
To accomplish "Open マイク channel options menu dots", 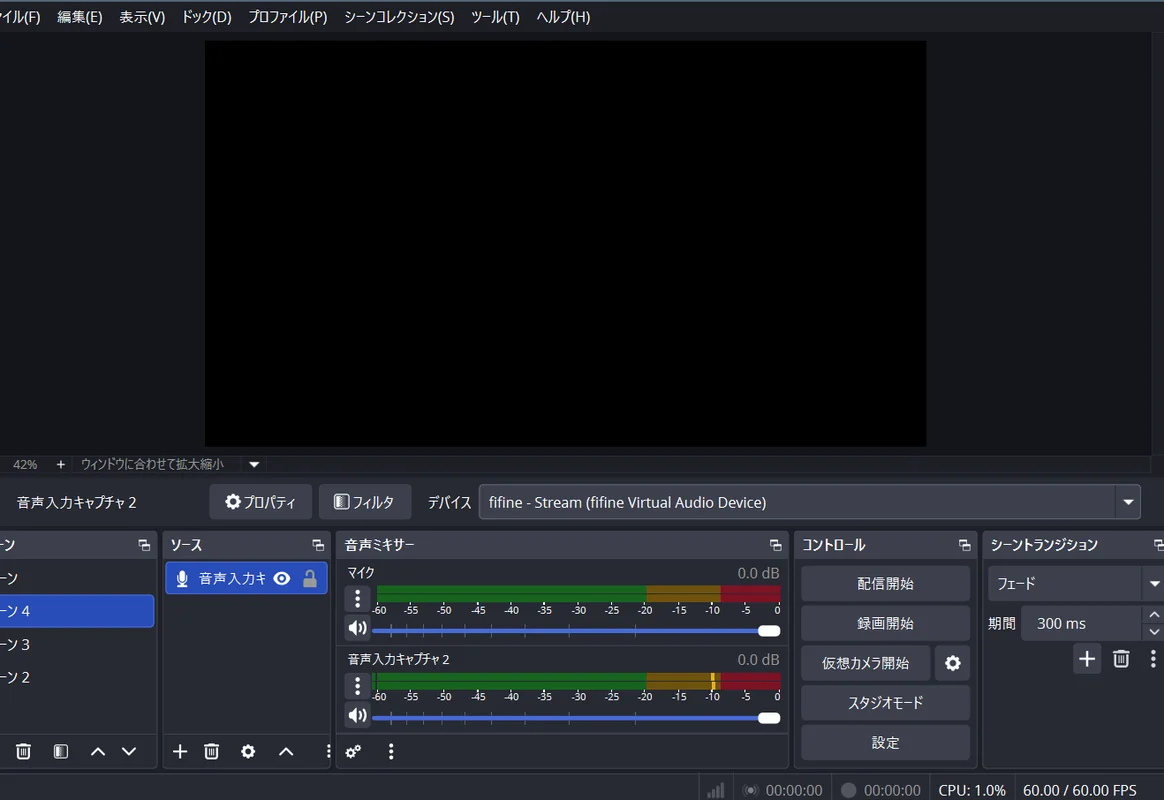I will coord(357,598).
